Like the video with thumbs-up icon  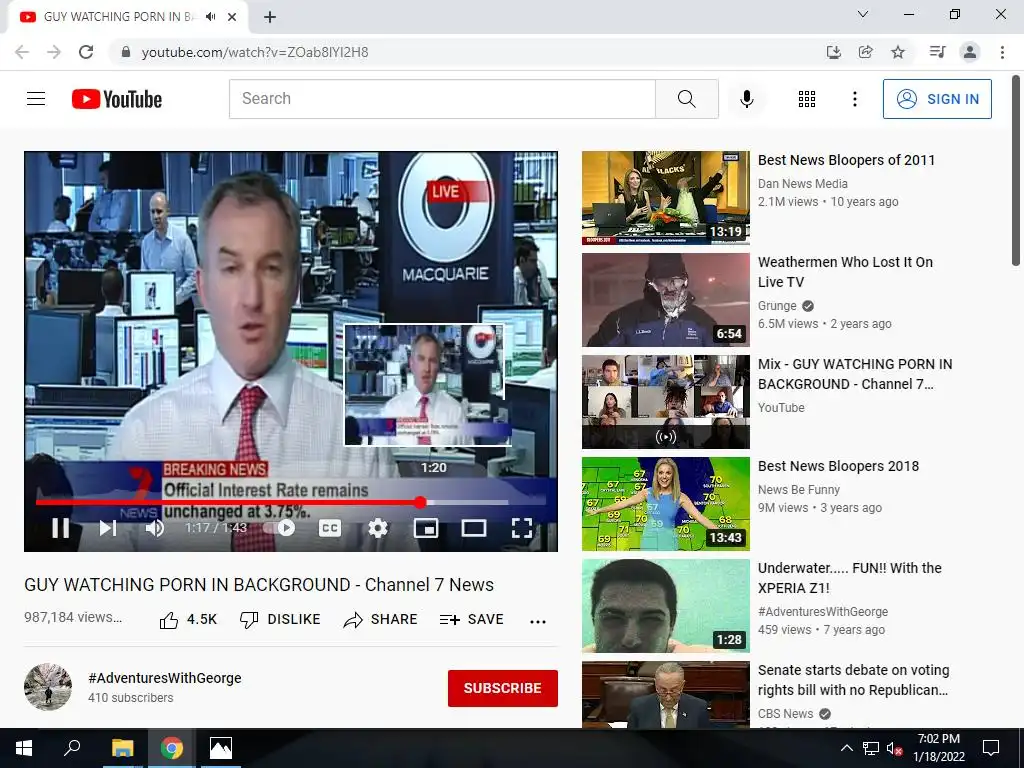pos(168,620)
